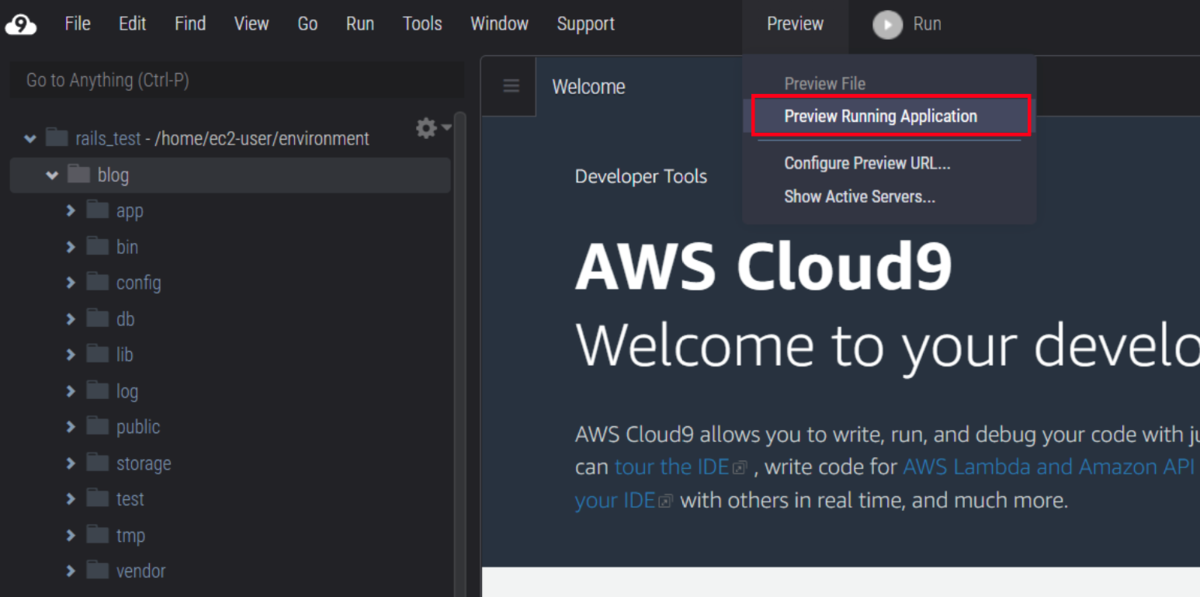
Task: Click the app folder icon
Action: coord(97,210)
